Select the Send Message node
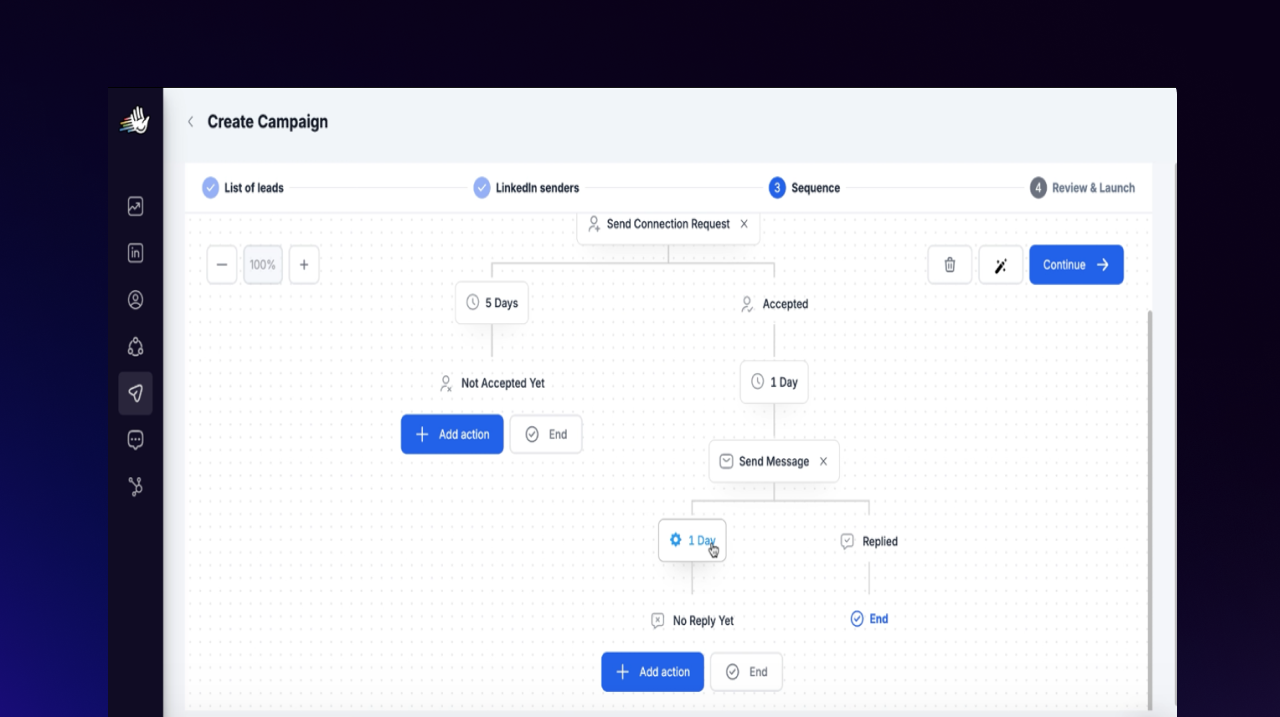Screen dimensions: 1280x717 774,461
